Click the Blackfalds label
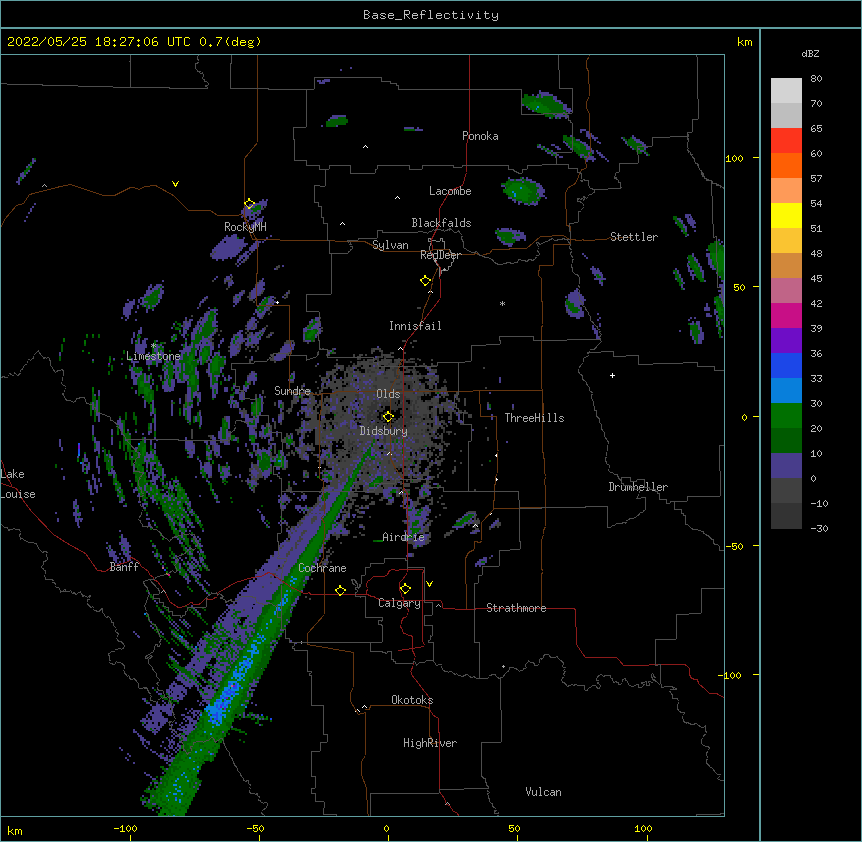This screenshot has width=862, height=842. 441,223
